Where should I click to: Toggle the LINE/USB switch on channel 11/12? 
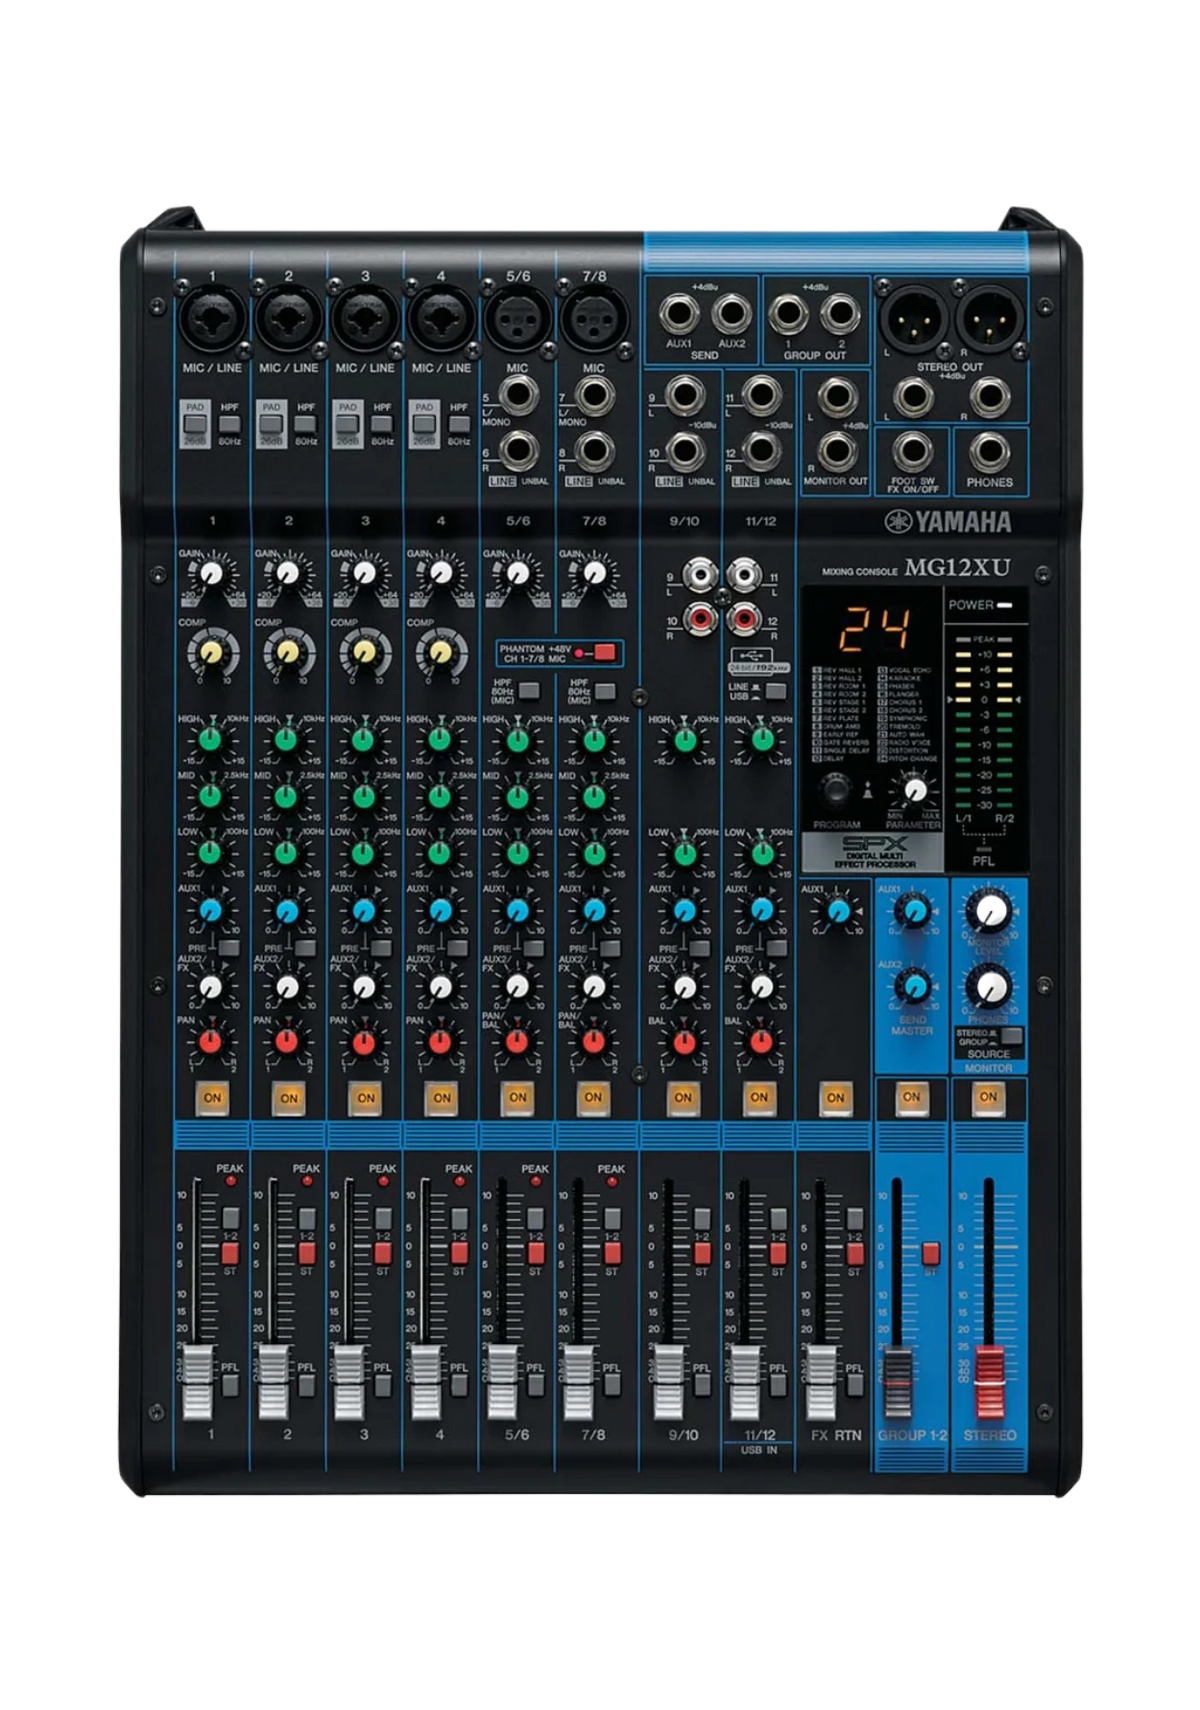pos(775,691)
